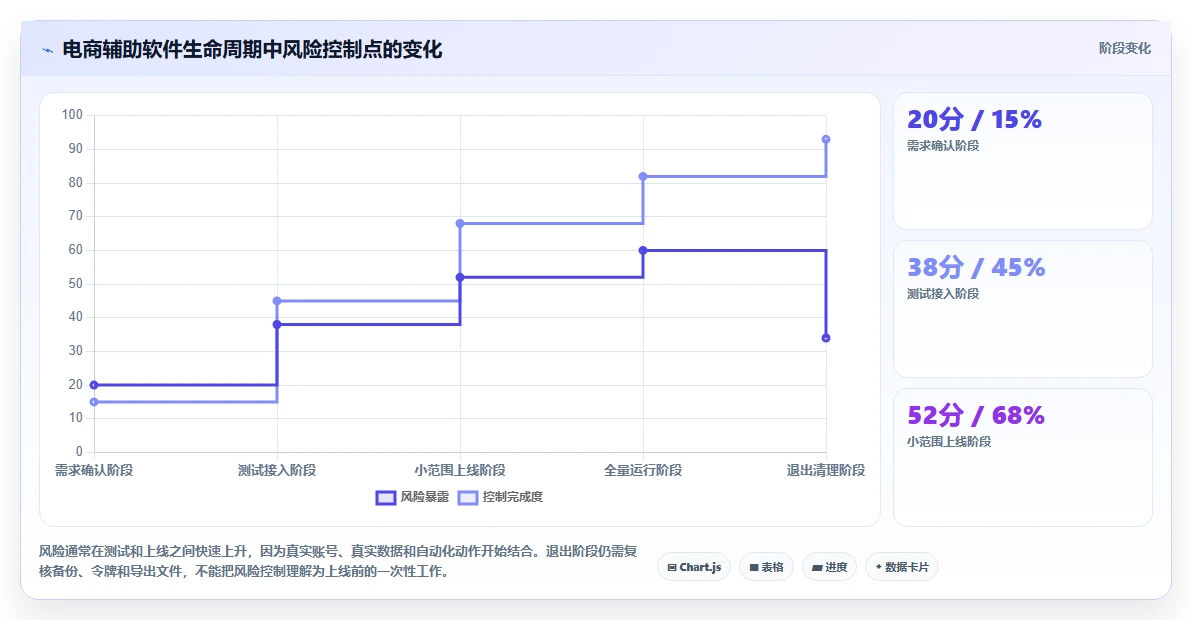The width and height of the screenshot is (1192, 620).
Task: Click the title 电商辅助软件生命周期中风险控制点的变化
Action: pos(252,49)
